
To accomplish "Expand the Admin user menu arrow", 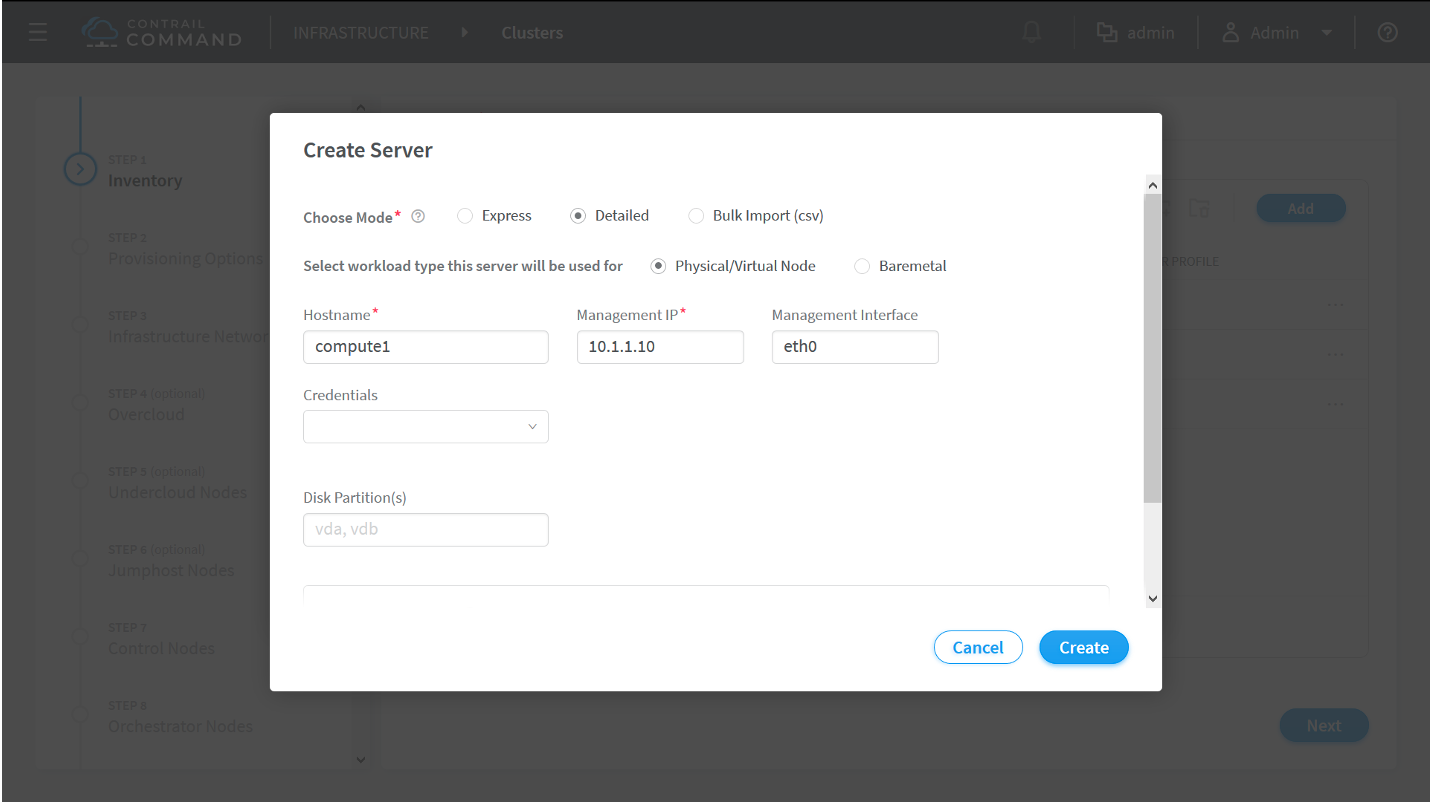I will coord(1326,33).
